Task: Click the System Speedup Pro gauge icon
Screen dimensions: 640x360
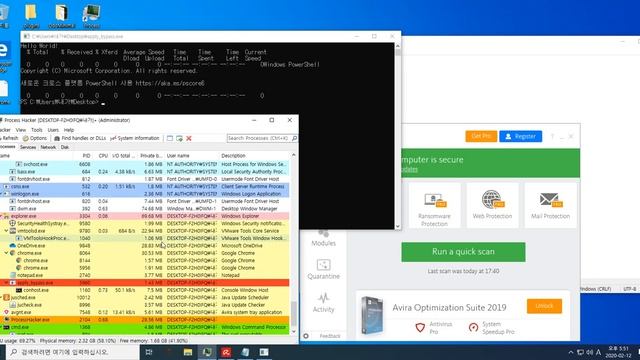Action: click(x=473, y=327)
